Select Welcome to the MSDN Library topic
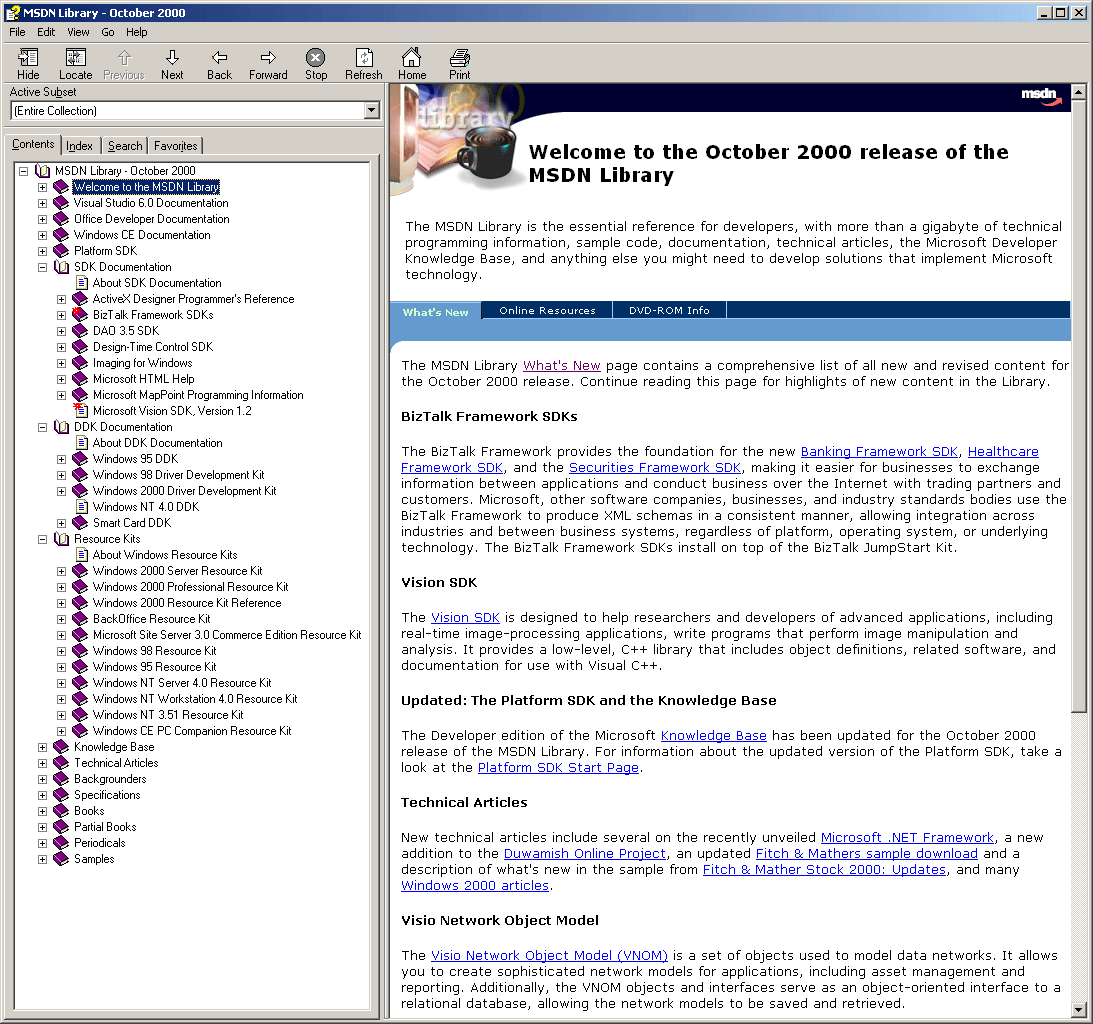Viewport: 1093px width, 1024px height. (x=146, y=187)
